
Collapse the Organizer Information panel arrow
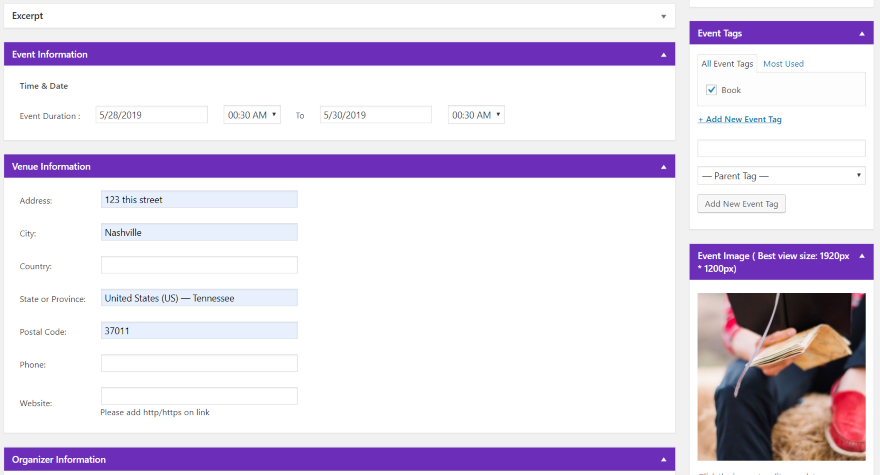click(x=663, y=459)
